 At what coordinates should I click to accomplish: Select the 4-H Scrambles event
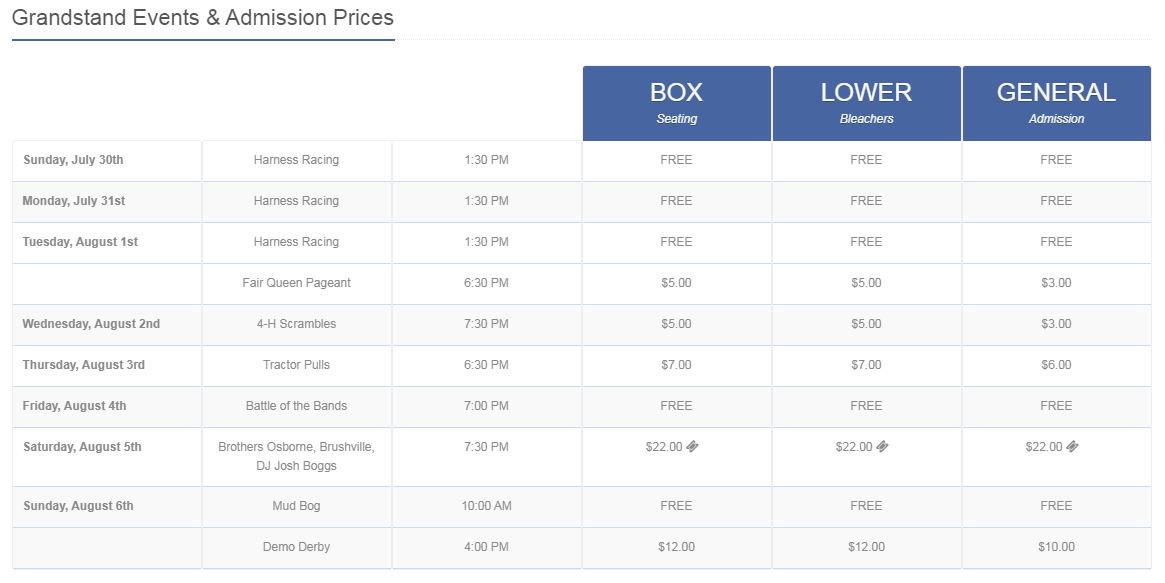[296, 323]
